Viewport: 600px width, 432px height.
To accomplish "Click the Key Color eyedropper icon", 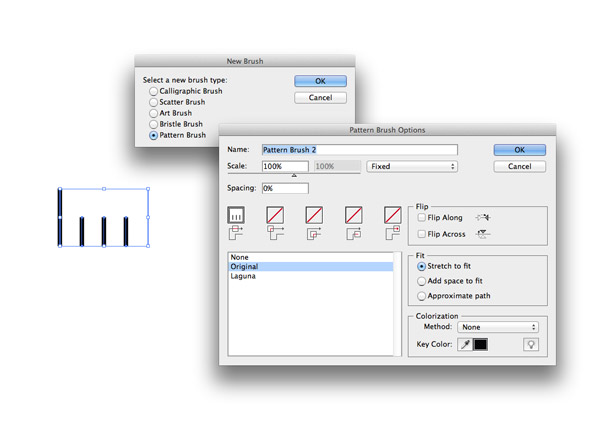I will [465, 344].
